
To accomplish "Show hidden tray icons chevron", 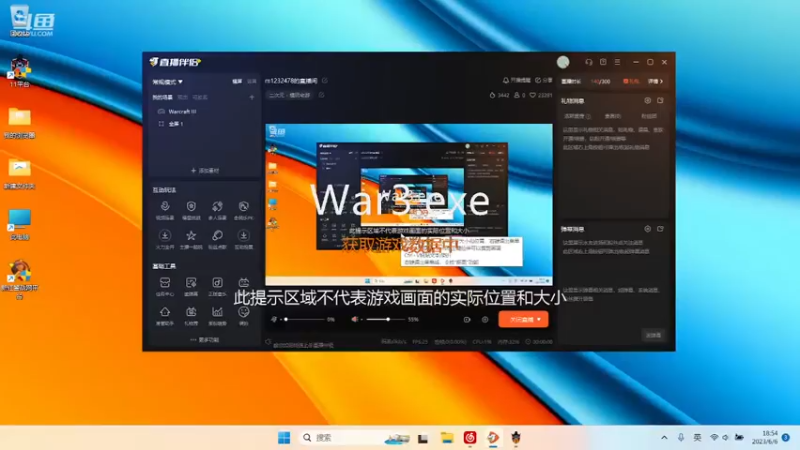I will [x=664, y=438].
